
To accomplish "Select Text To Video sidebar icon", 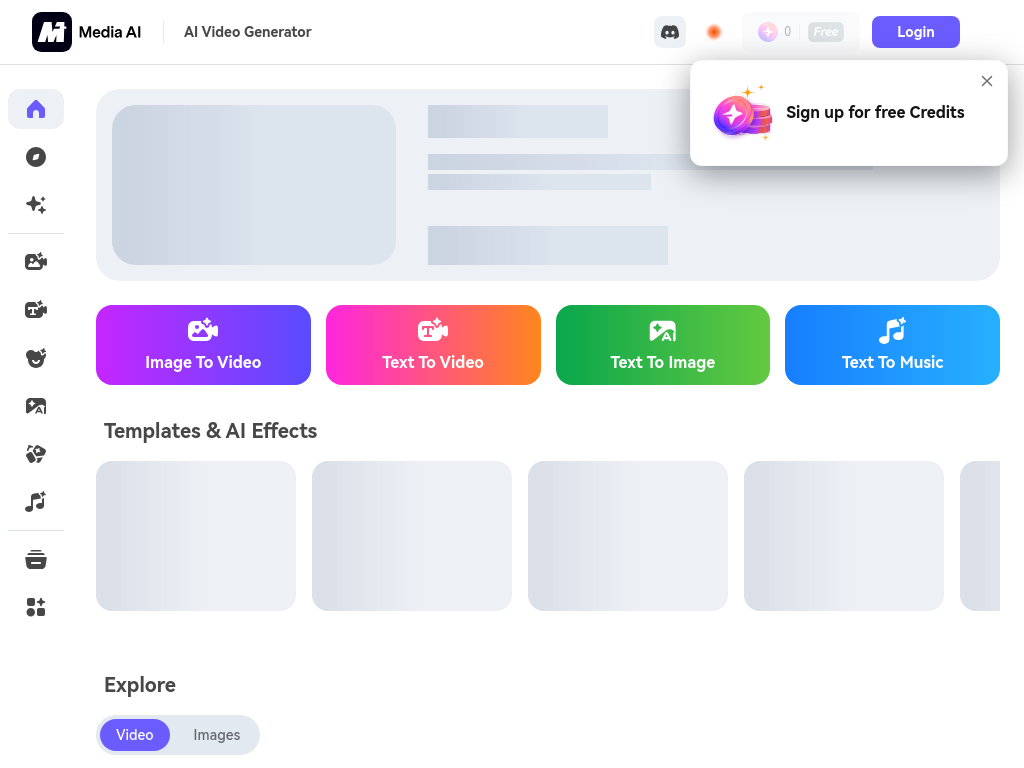I will click(x=36, y=310).
